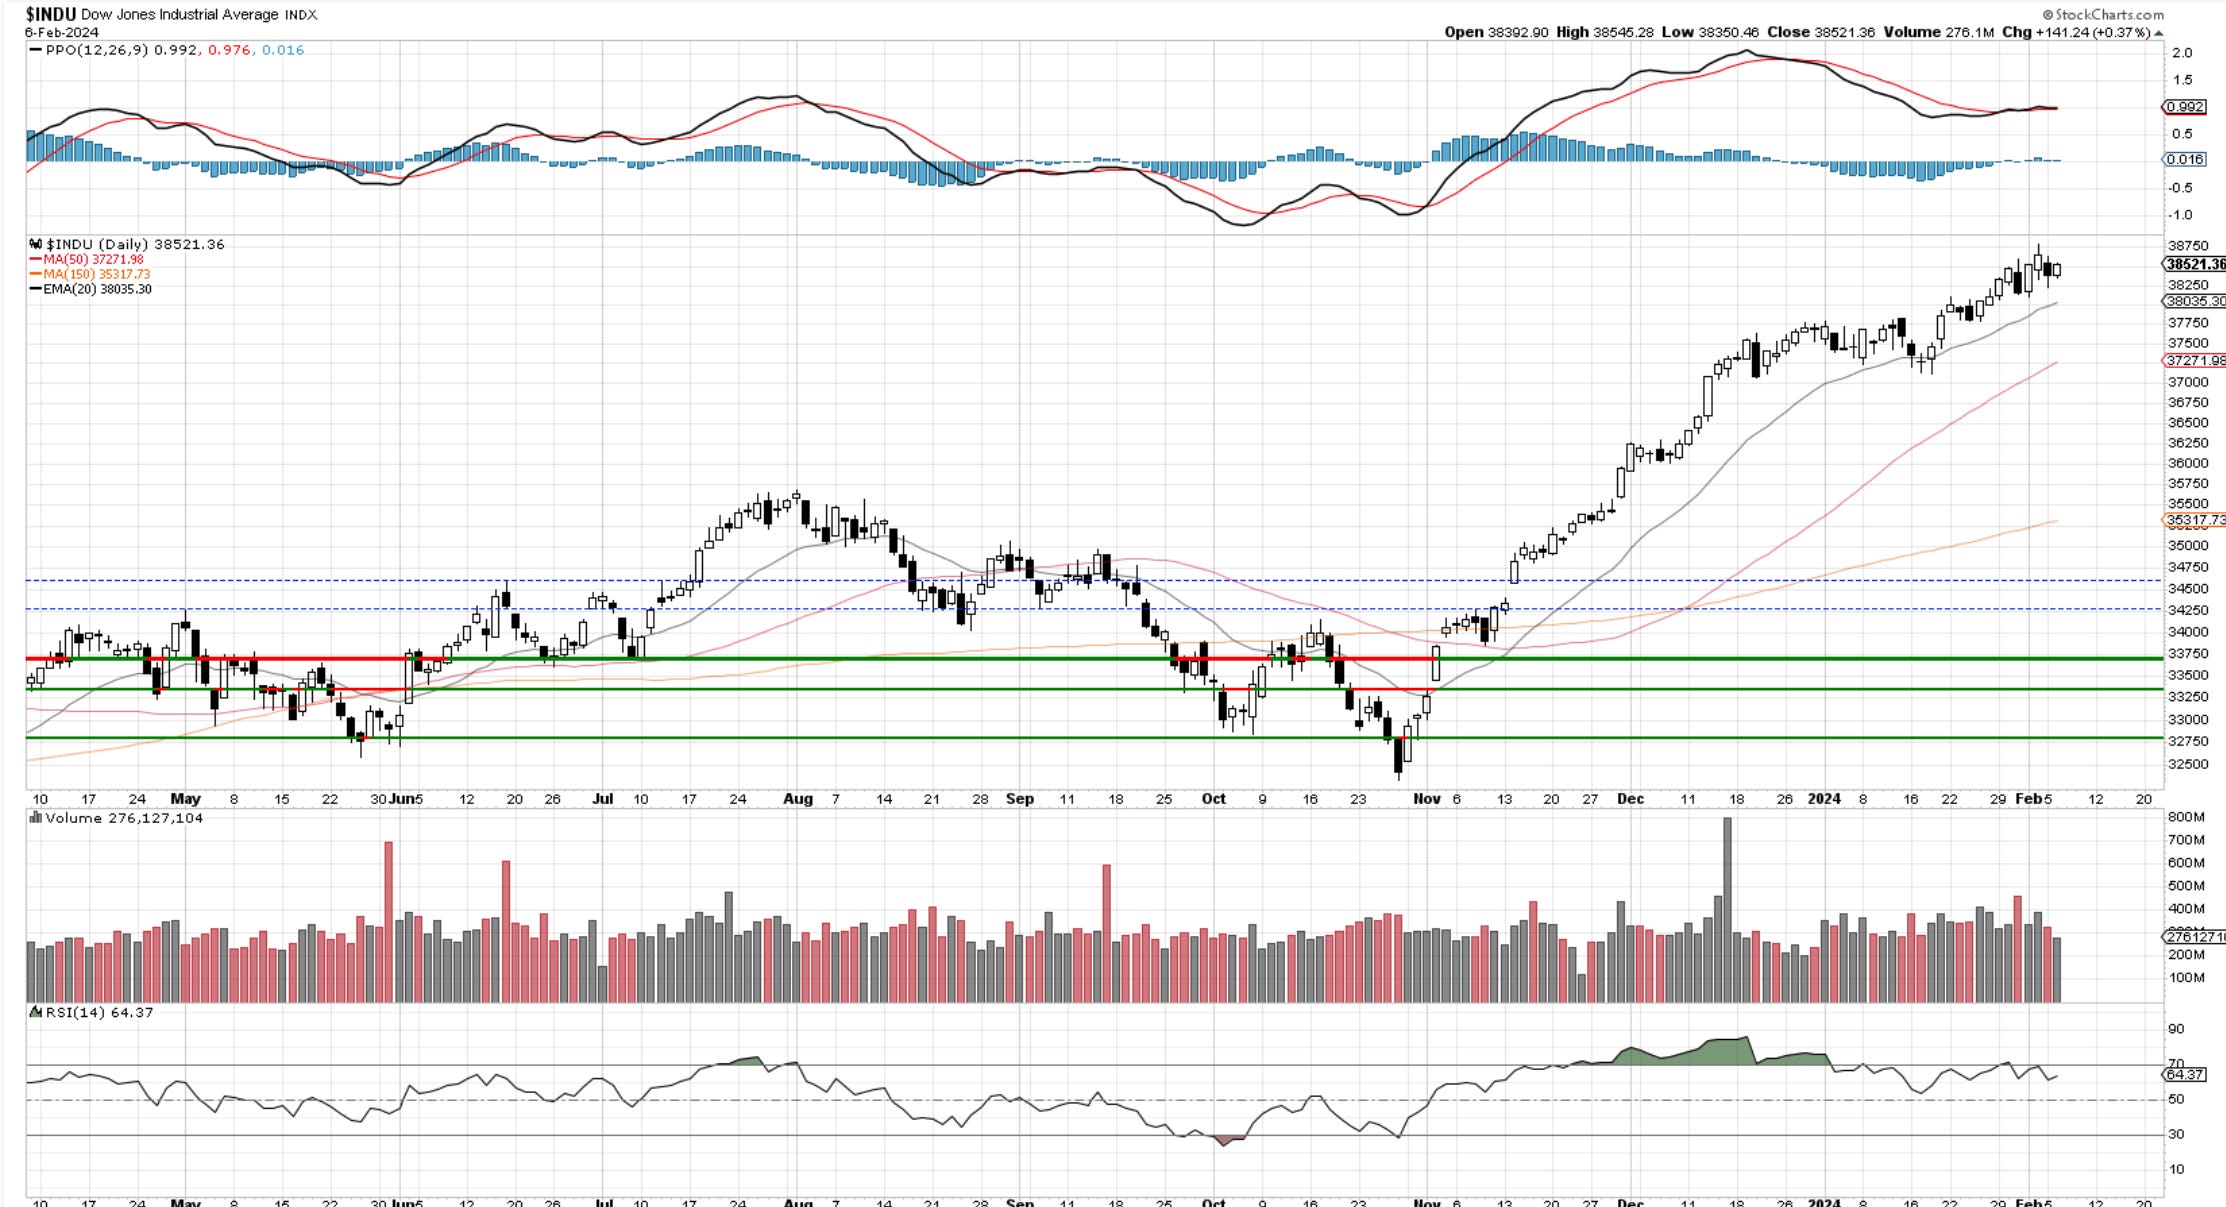The image size is (2226, 1207).
Task: Click the 0.992 PPO value tag
Action: point(2183,107)
